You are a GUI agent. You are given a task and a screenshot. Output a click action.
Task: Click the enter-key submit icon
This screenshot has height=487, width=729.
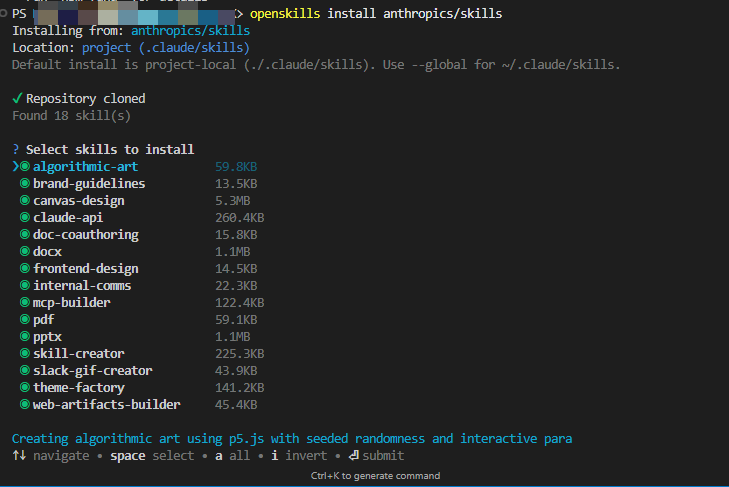354,455
